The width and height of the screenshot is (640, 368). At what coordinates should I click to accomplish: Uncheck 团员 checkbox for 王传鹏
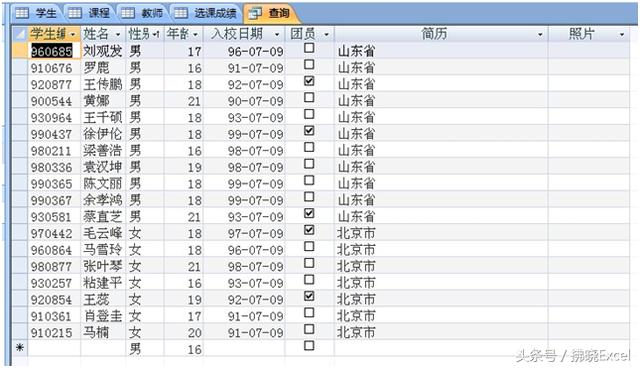(309, 81)
